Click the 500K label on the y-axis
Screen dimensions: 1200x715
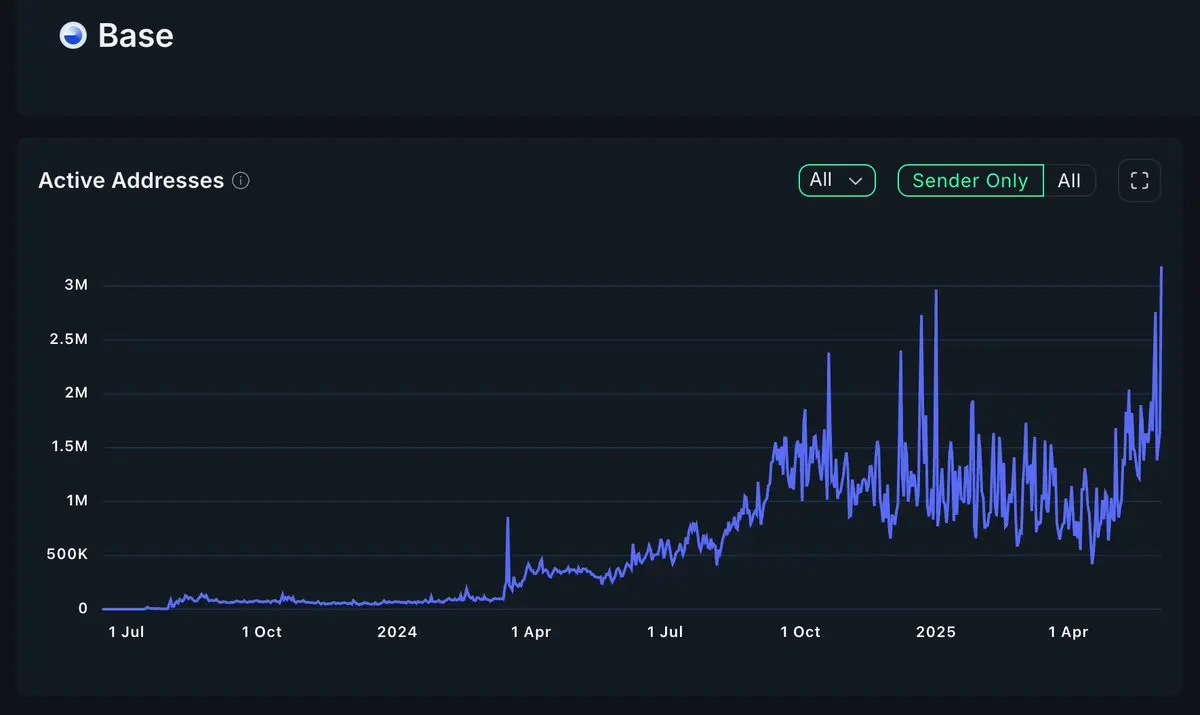66,553
